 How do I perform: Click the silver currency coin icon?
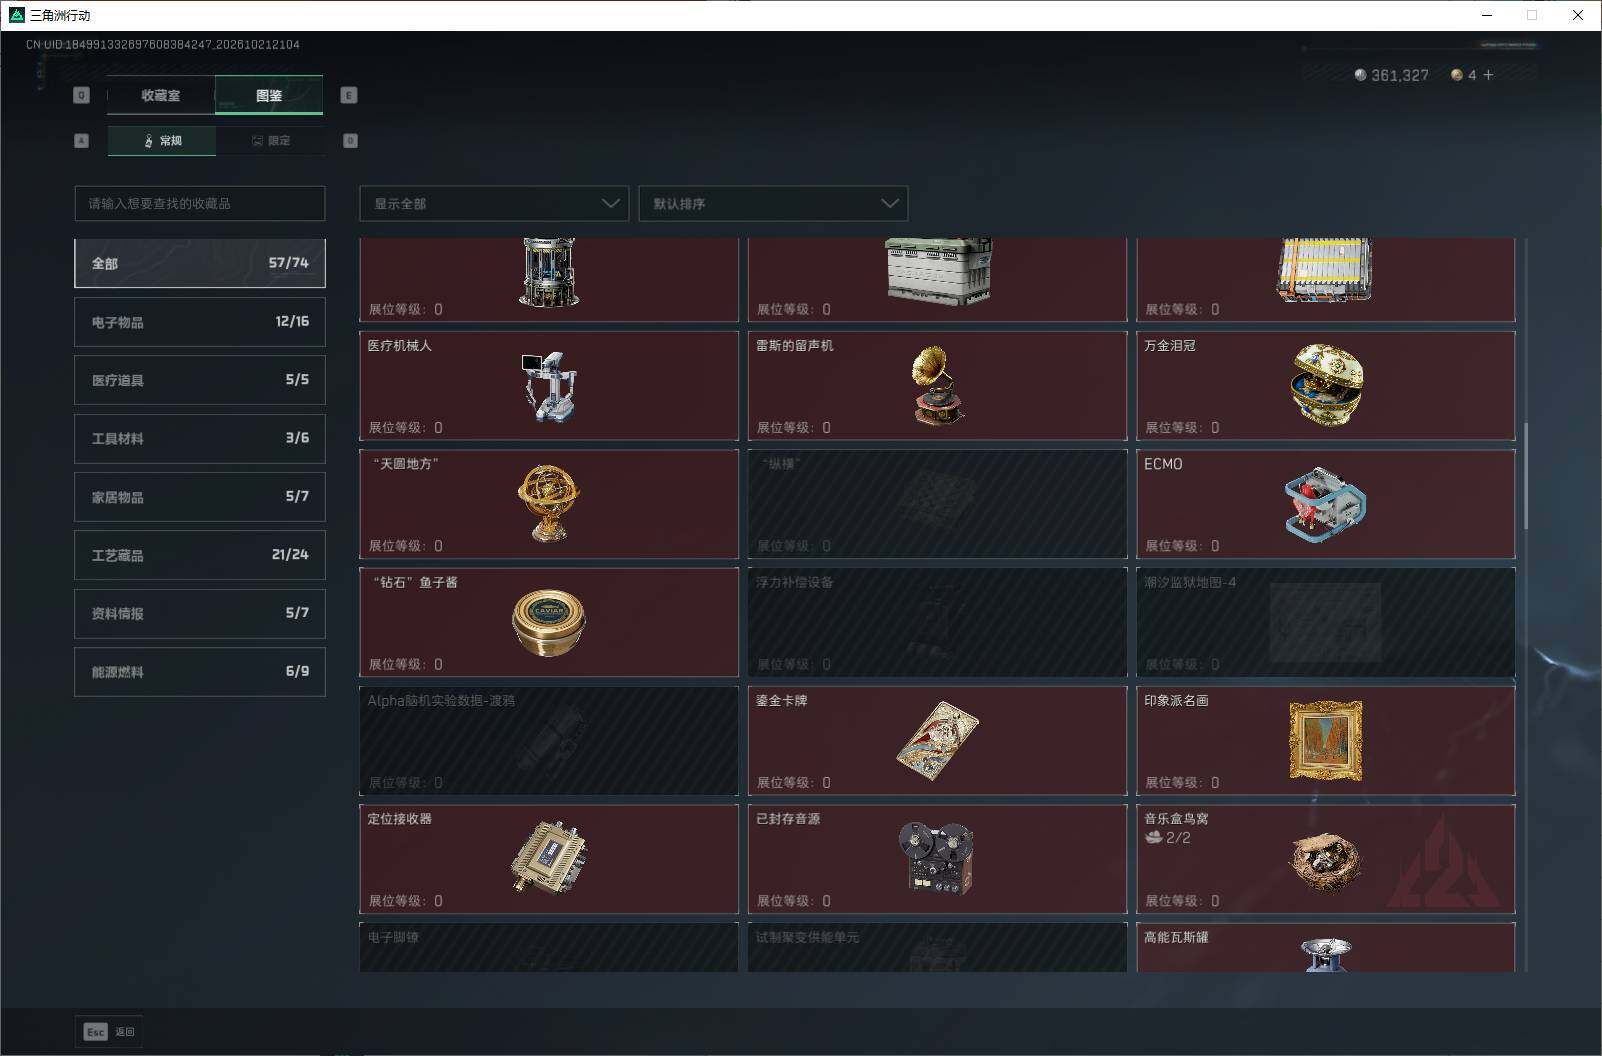pyautogui.click(x=1360, y=75)
